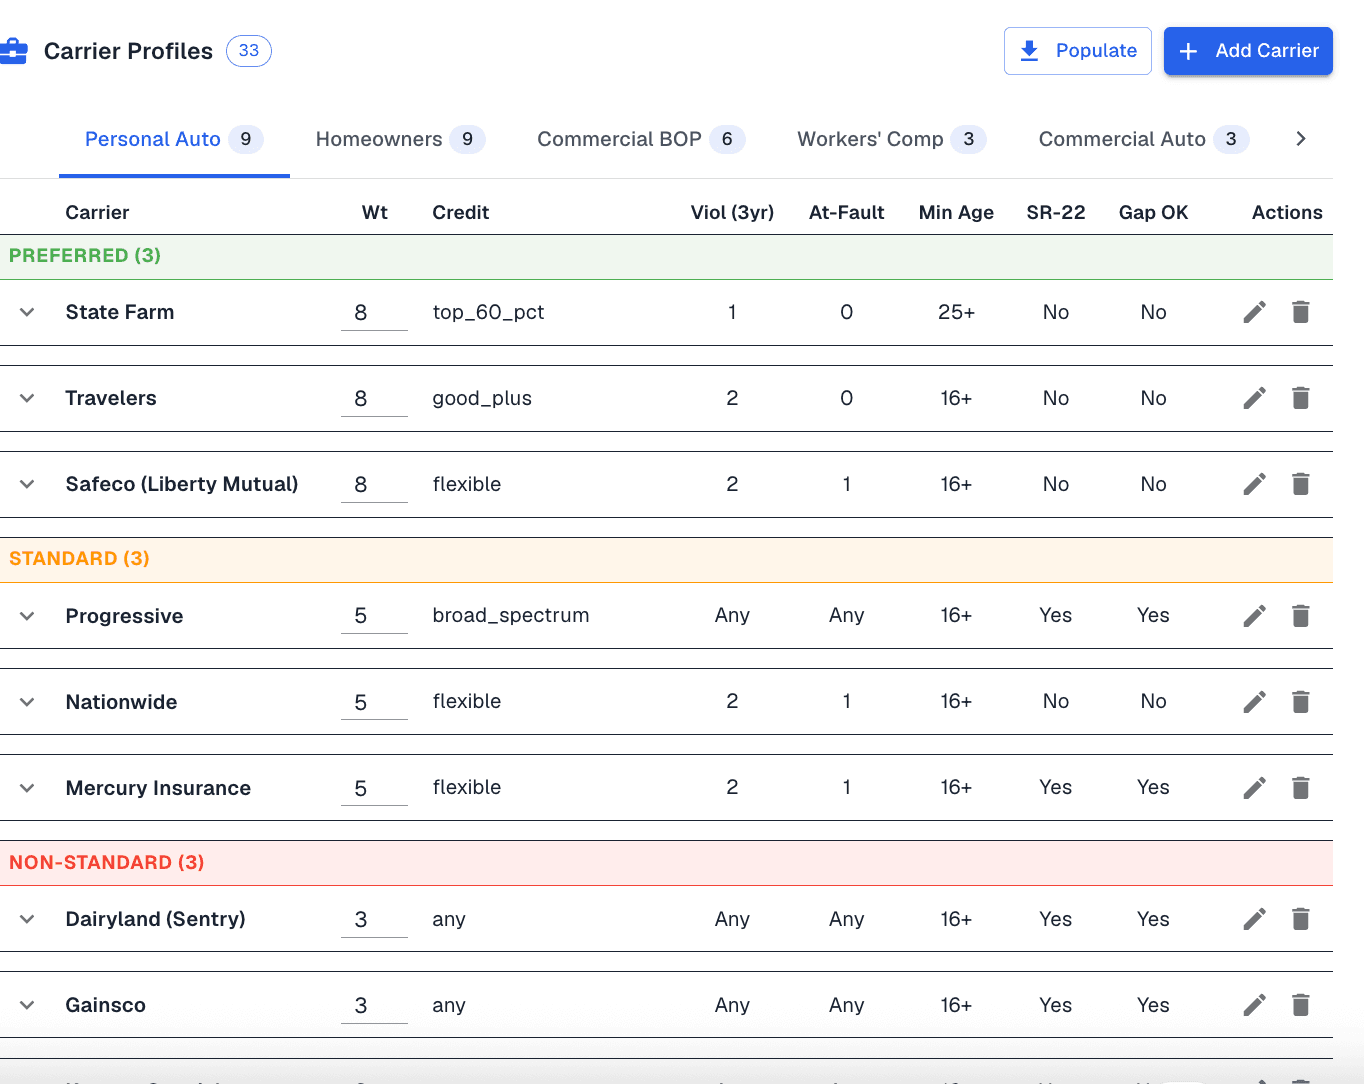Viewport: 1364px width, 1084px height.
Task: Edit the Travelers carrier
Action: tap(1254, 398)
